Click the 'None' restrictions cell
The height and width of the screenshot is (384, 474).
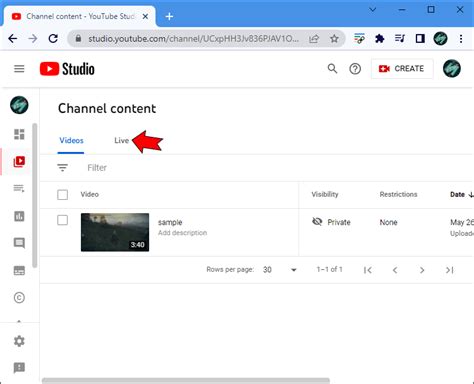(388, 222)
